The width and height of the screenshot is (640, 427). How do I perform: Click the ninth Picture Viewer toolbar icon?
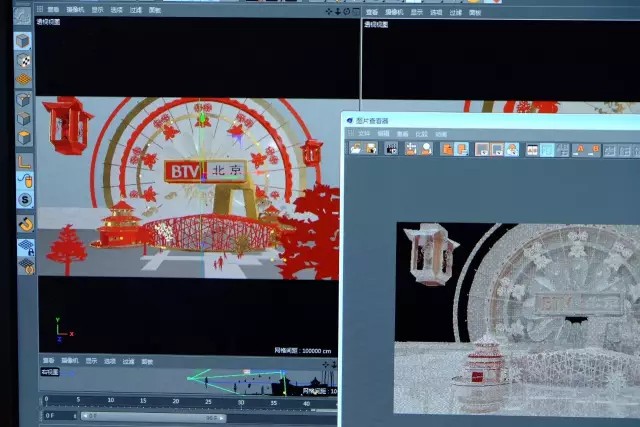pyautogui.click(x=497, y=150)
